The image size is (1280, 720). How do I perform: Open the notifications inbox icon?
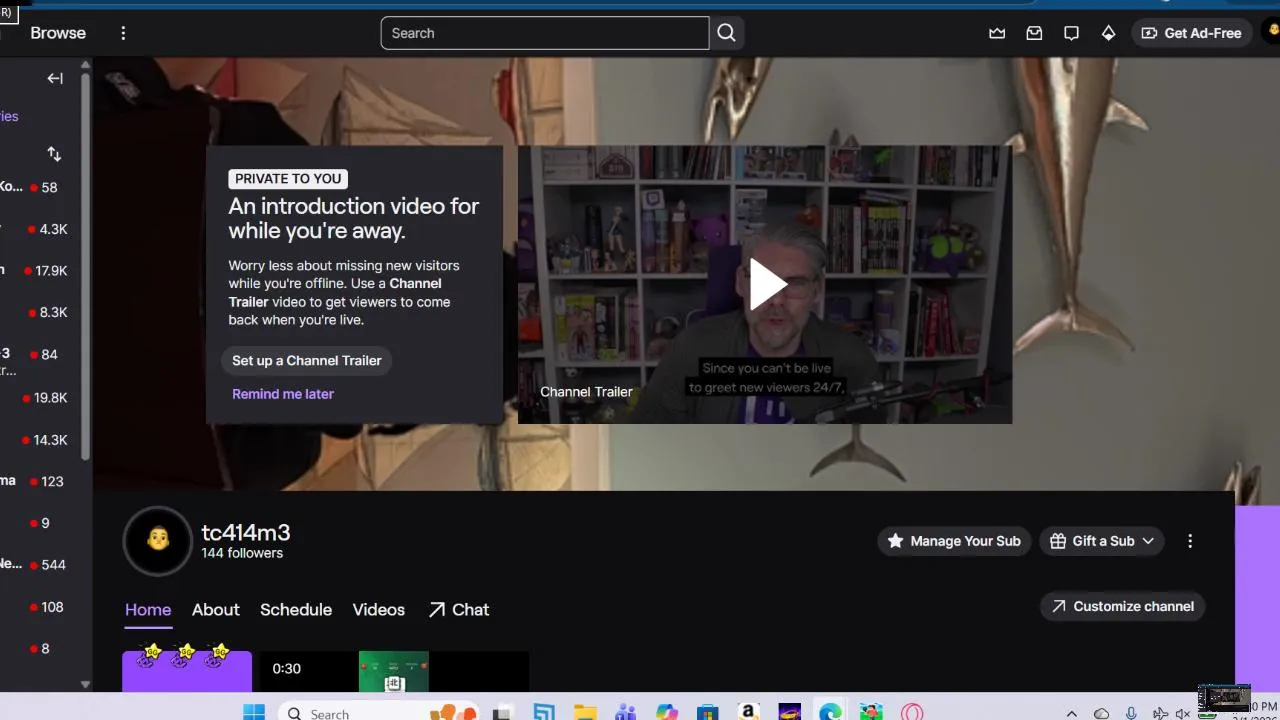[x=1034, y=33]
